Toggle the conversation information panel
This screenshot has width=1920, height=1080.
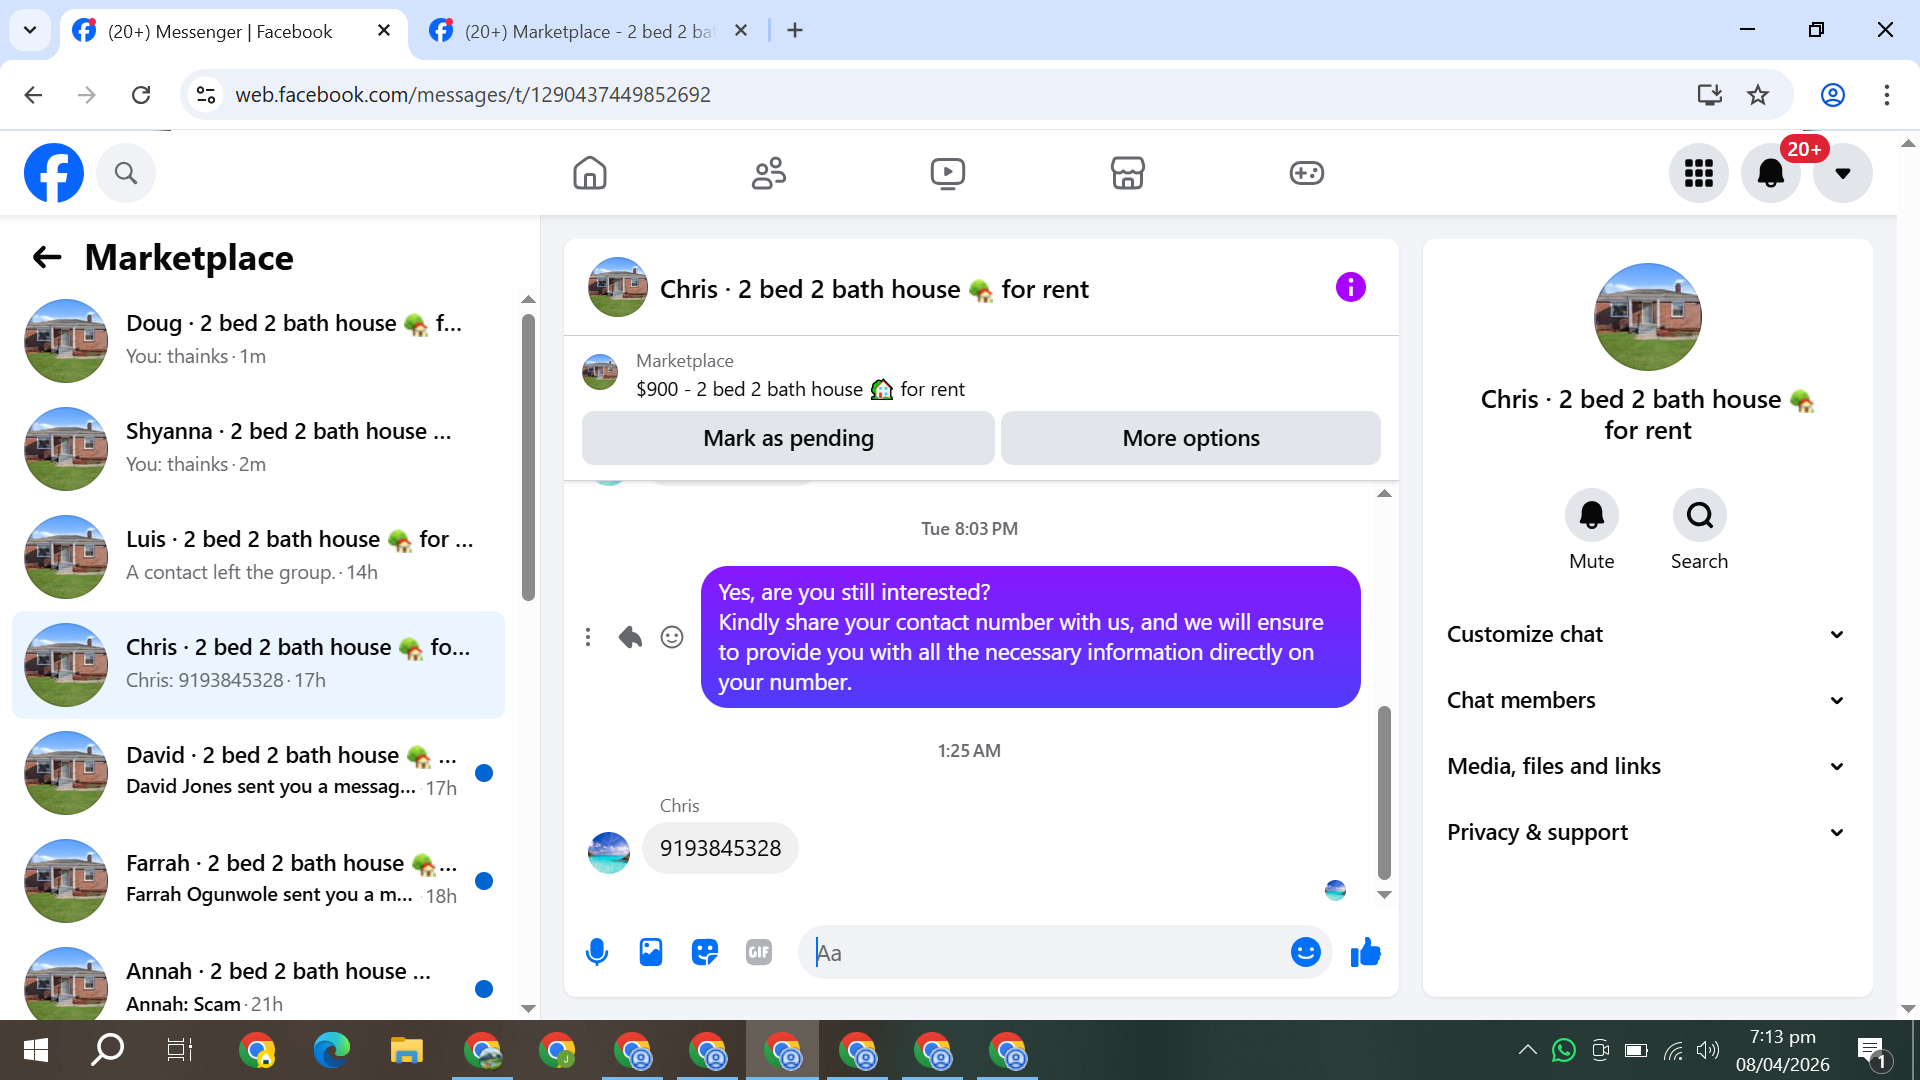(x=1350, y=288)
